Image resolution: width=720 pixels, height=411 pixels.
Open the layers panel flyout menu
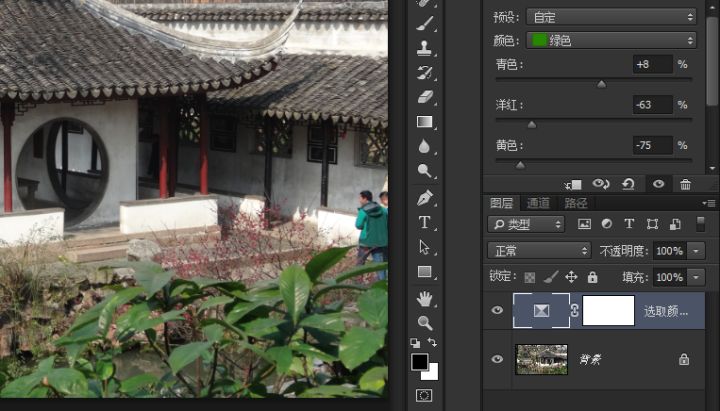[x=711, y=203]
